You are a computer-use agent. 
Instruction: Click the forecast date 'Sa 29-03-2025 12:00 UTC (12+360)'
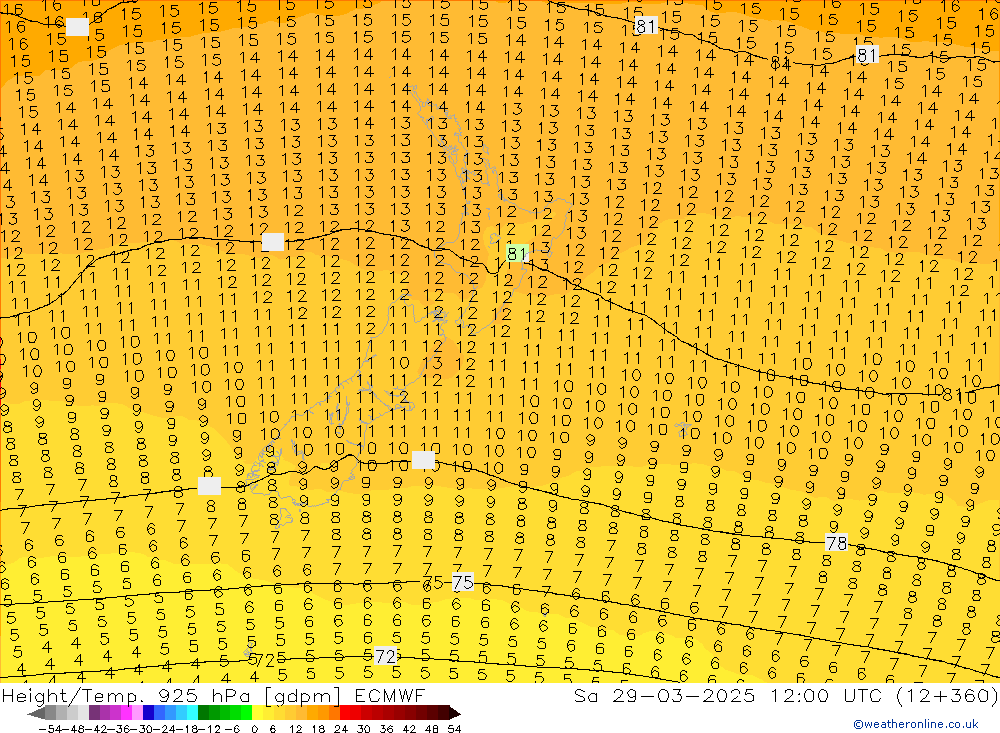point(786,695)
